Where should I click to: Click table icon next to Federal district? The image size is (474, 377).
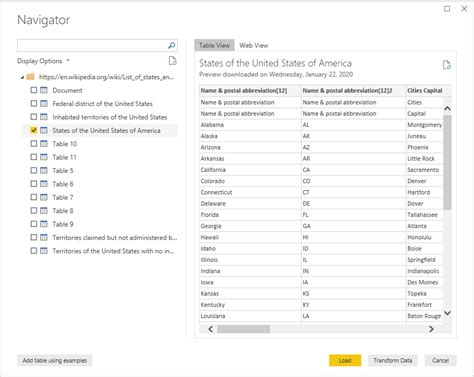point(44,103)
